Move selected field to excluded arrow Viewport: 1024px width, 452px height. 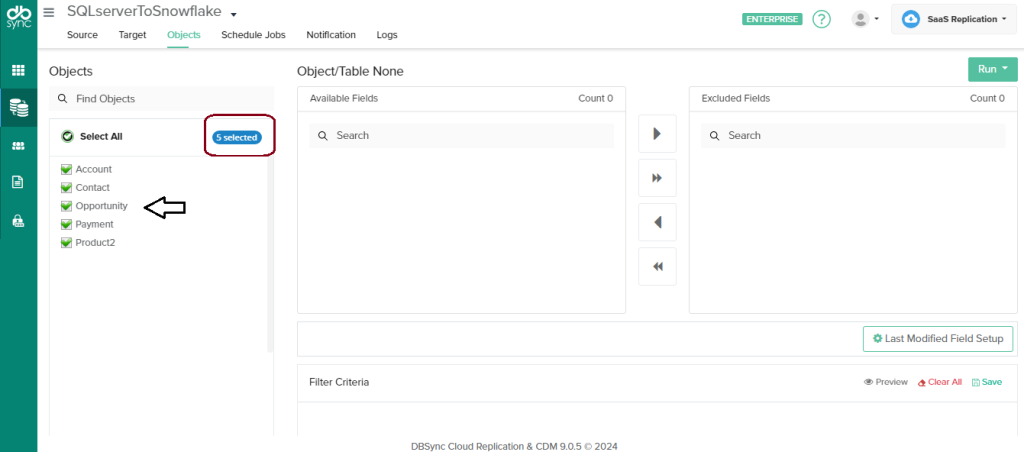coord(657,133)
